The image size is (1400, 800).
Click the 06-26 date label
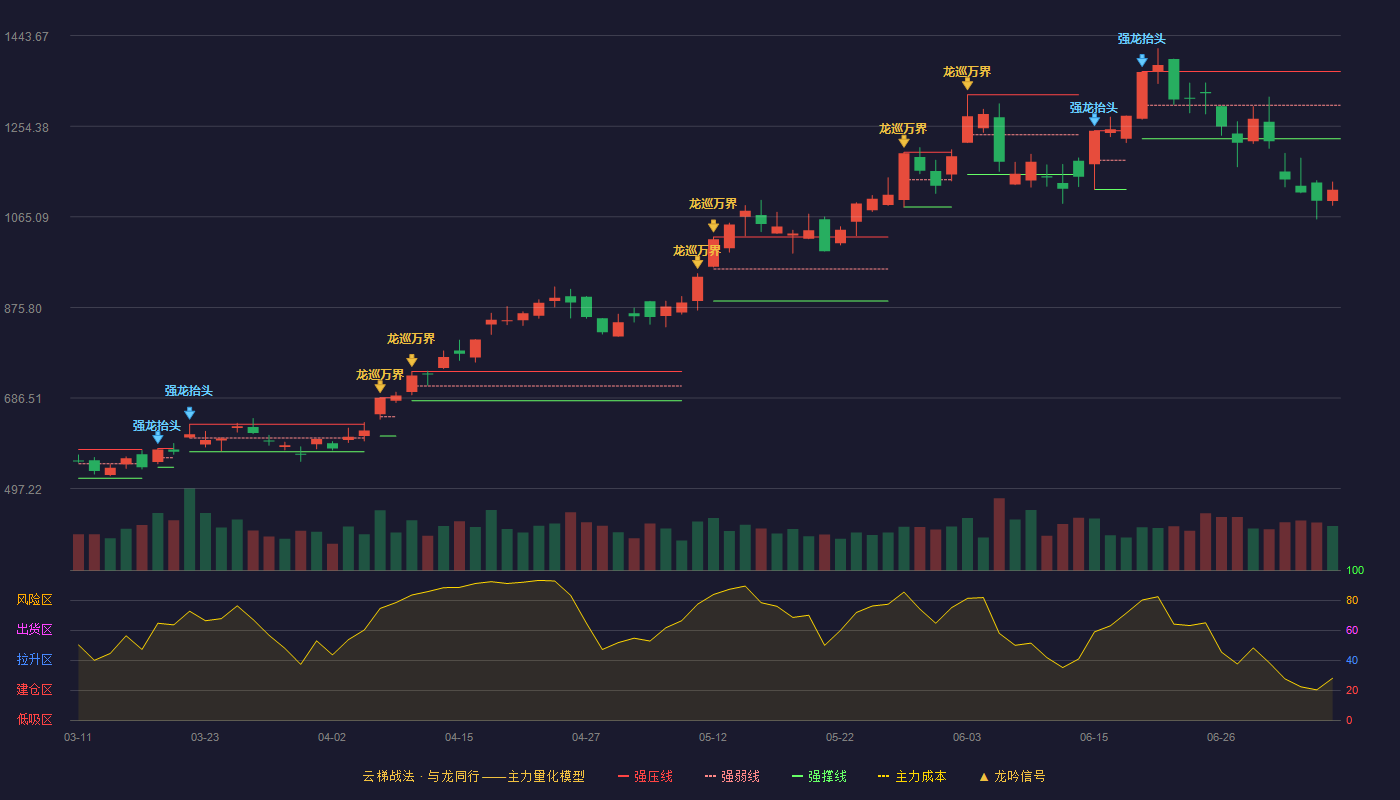tap(1221, 737)
